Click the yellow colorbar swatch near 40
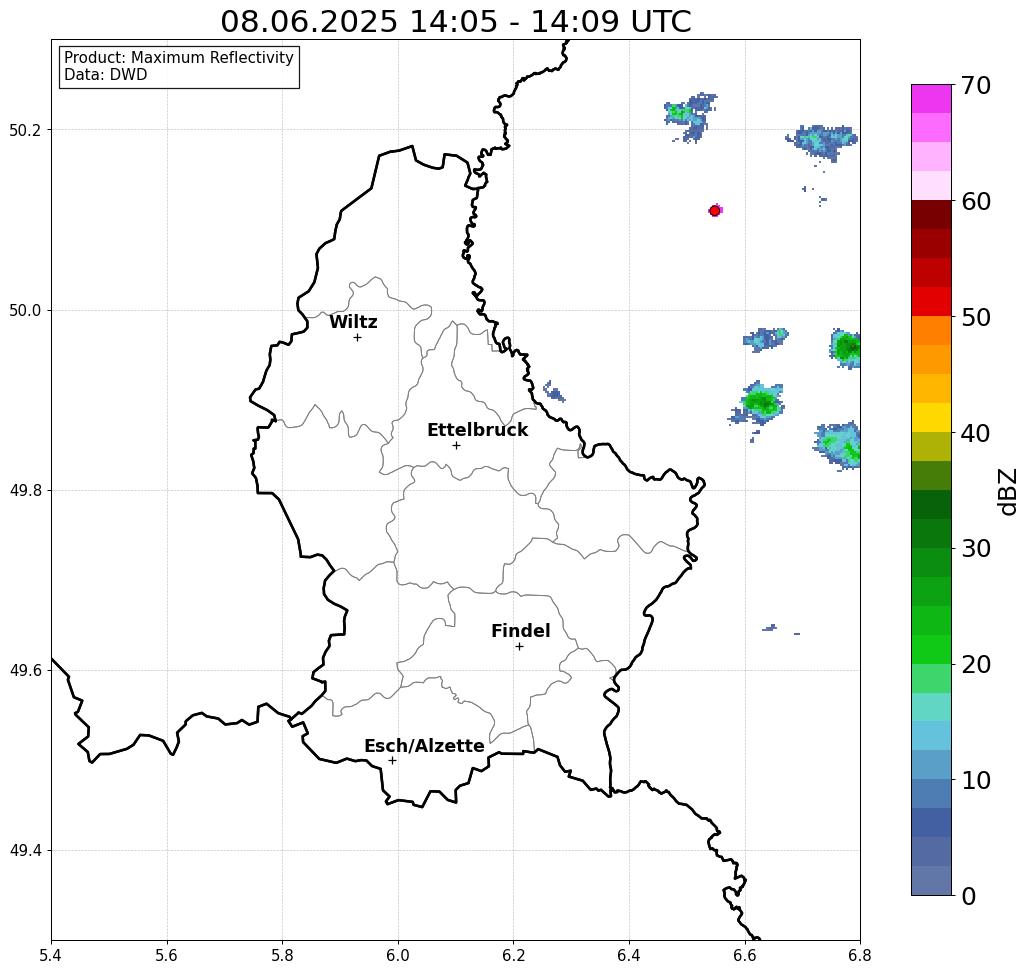 pos(931,417)
